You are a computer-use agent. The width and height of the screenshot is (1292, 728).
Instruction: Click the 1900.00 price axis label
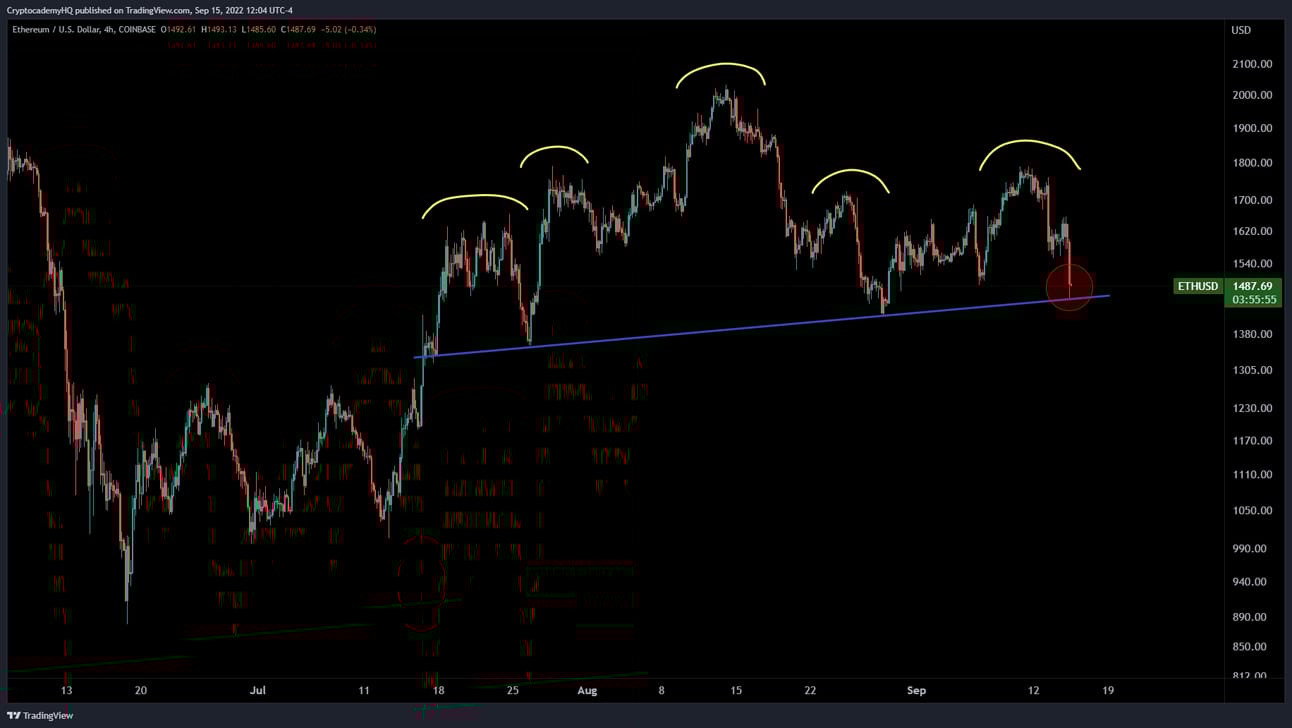[x=1252, y=128]
